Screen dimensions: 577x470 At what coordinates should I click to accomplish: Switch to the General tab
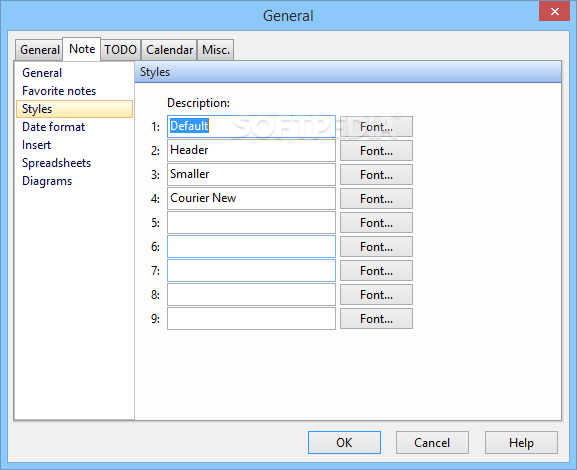39,50
